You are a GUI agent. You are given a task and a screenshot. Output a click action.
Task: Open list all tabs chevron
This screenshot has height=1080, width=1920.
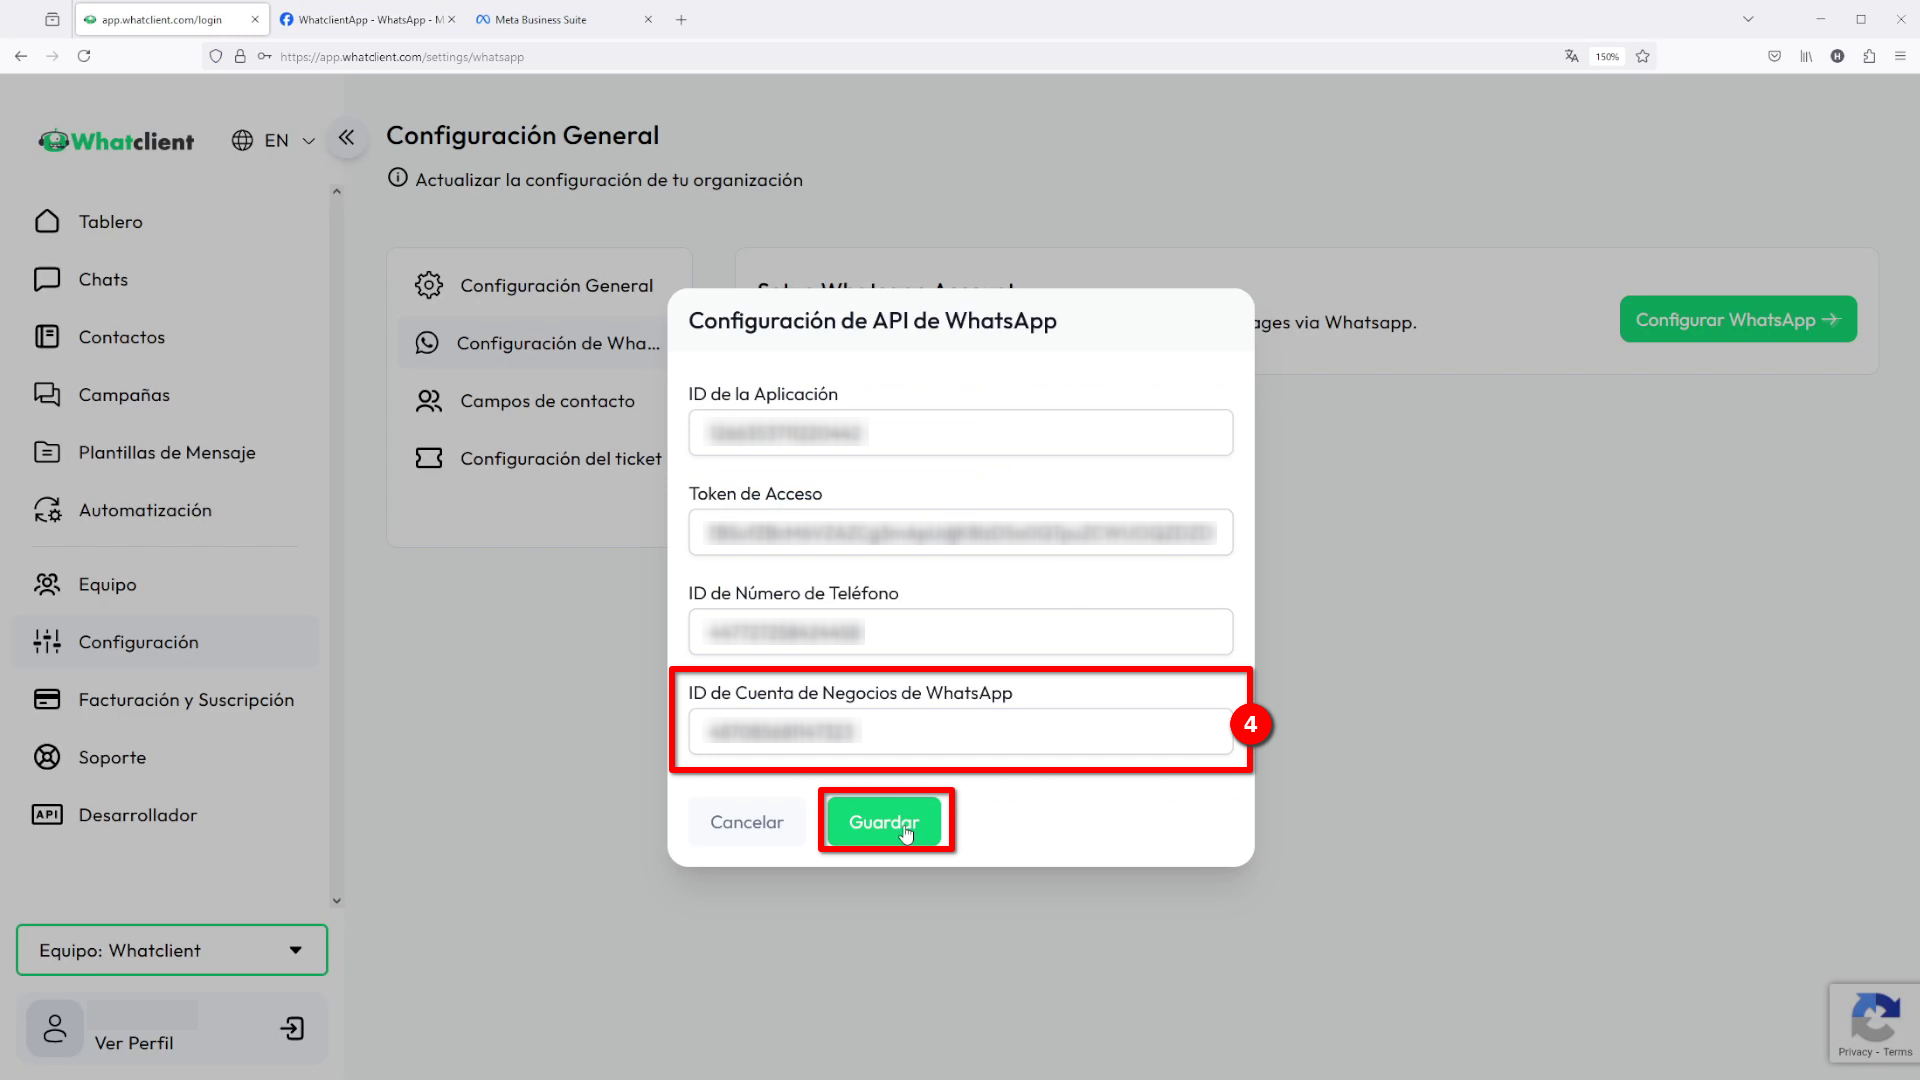coord(1748,19)
